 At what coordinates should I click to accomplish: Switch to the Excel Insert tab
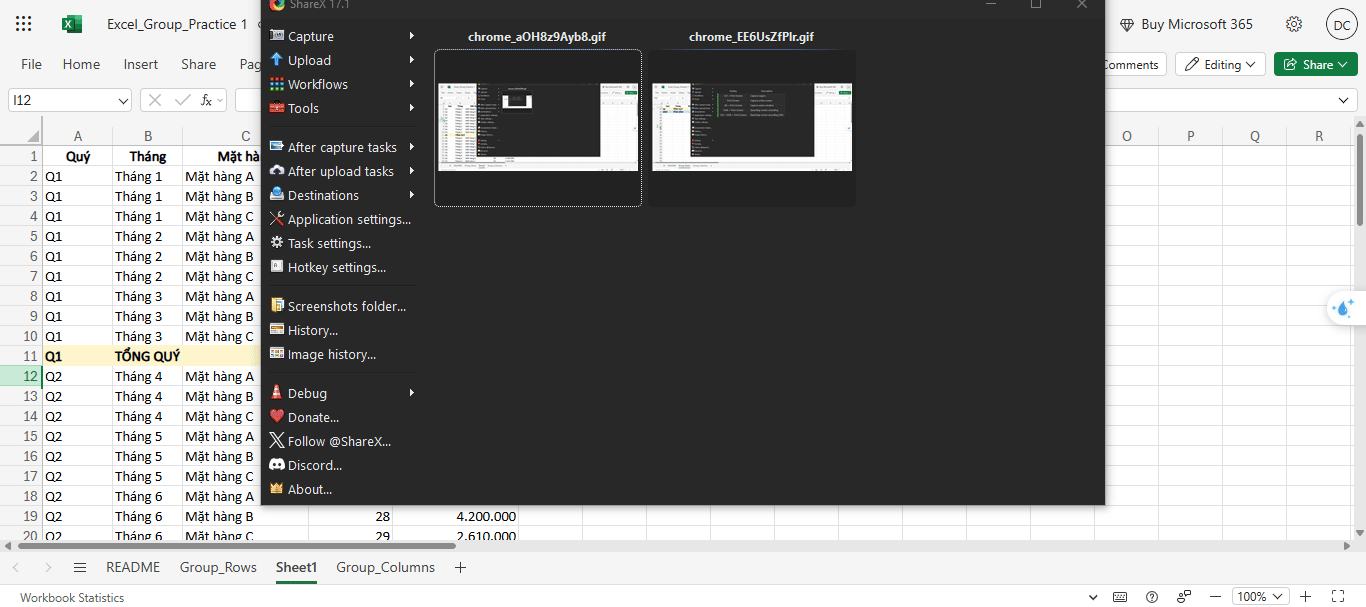pos(141,64)
